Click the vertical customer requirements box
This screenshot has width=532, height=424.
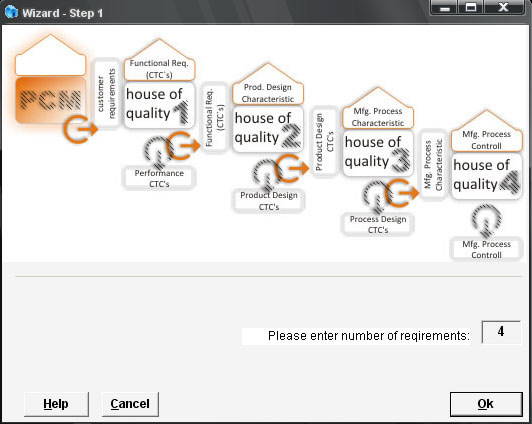[107, 93]
